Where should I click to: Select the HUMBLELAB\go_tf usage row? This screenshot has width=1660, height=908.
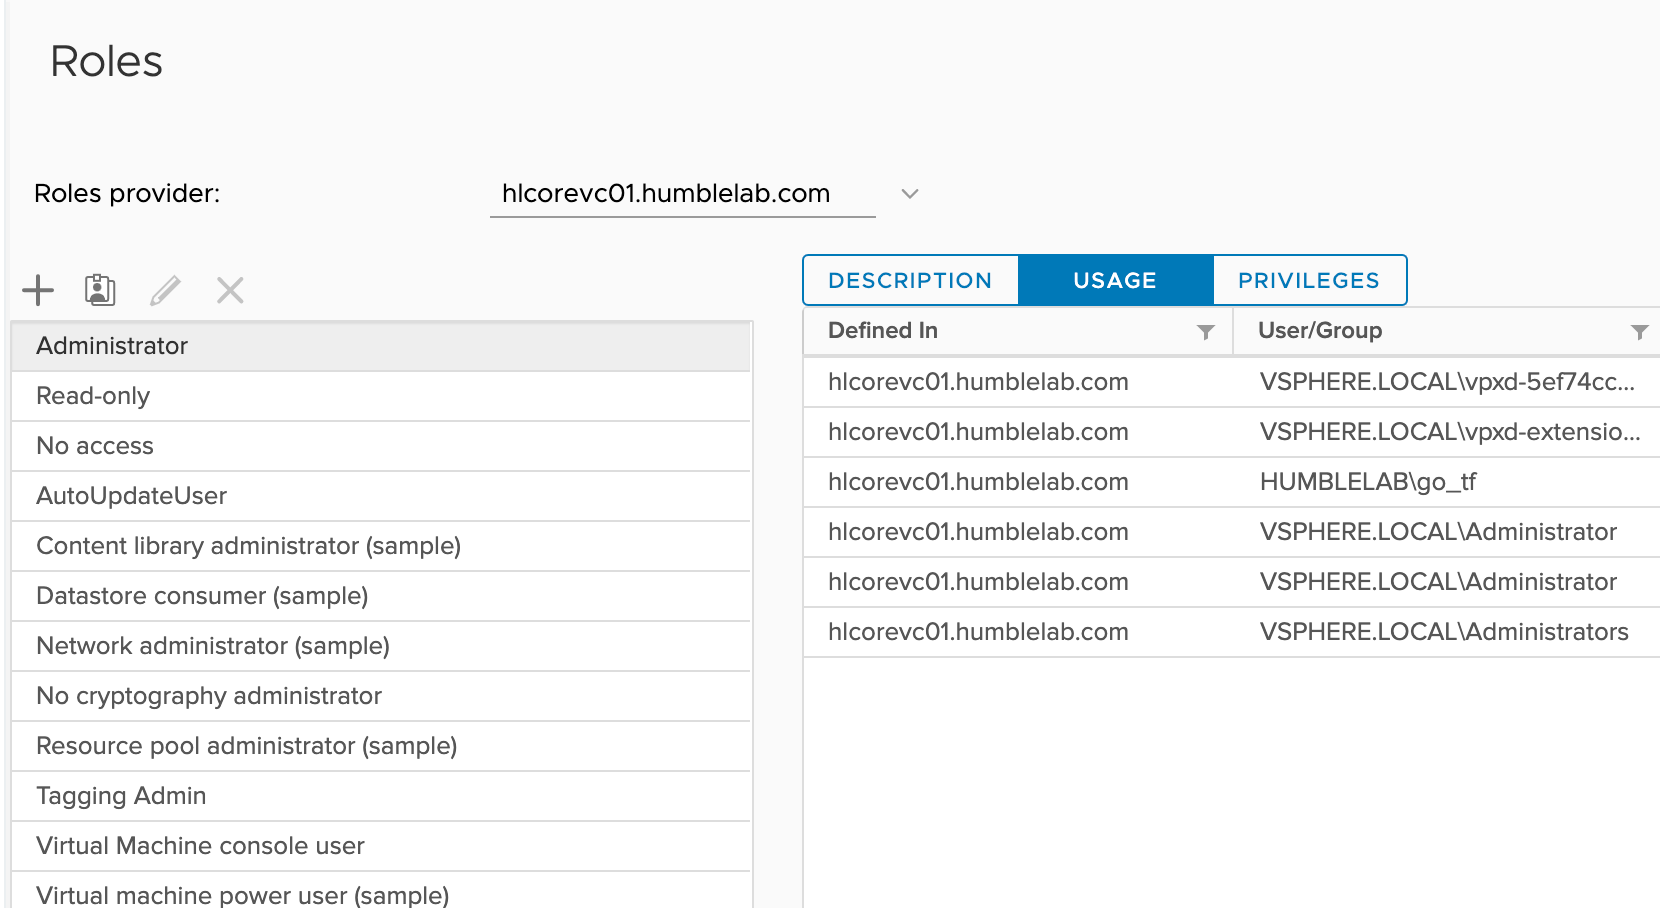[1230, 482]
